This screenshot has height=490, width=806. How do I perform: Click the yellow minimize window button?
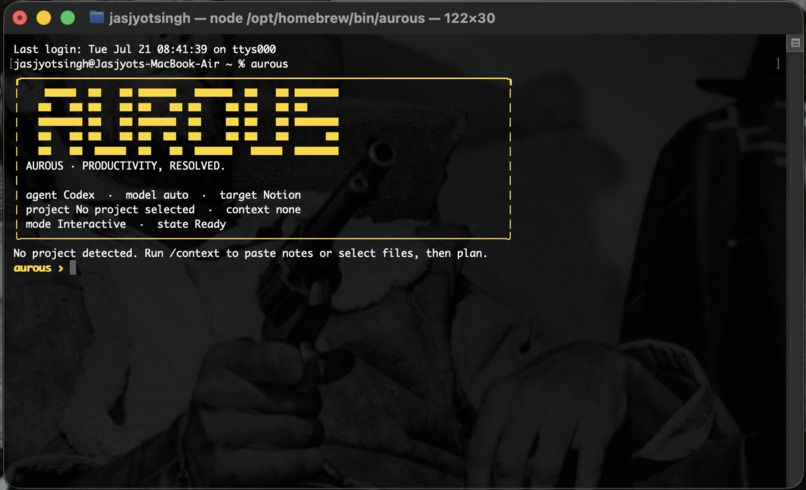(x=44, y=18)
